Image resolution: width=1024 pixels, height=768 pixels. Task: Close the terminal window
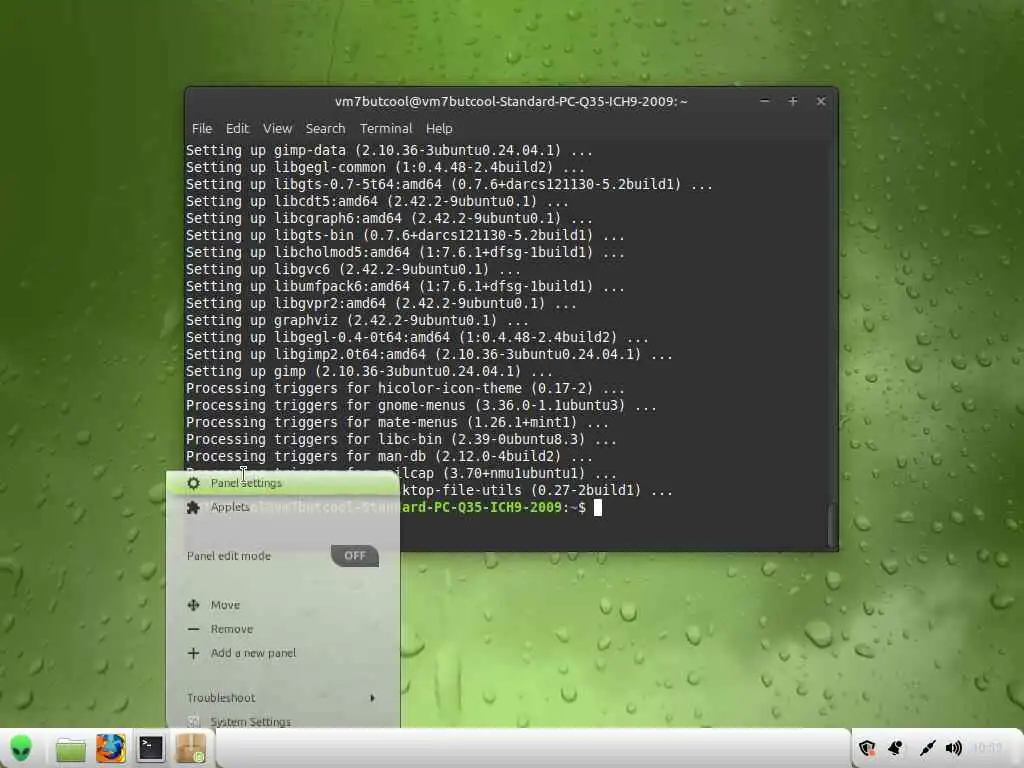pos(821,101)
